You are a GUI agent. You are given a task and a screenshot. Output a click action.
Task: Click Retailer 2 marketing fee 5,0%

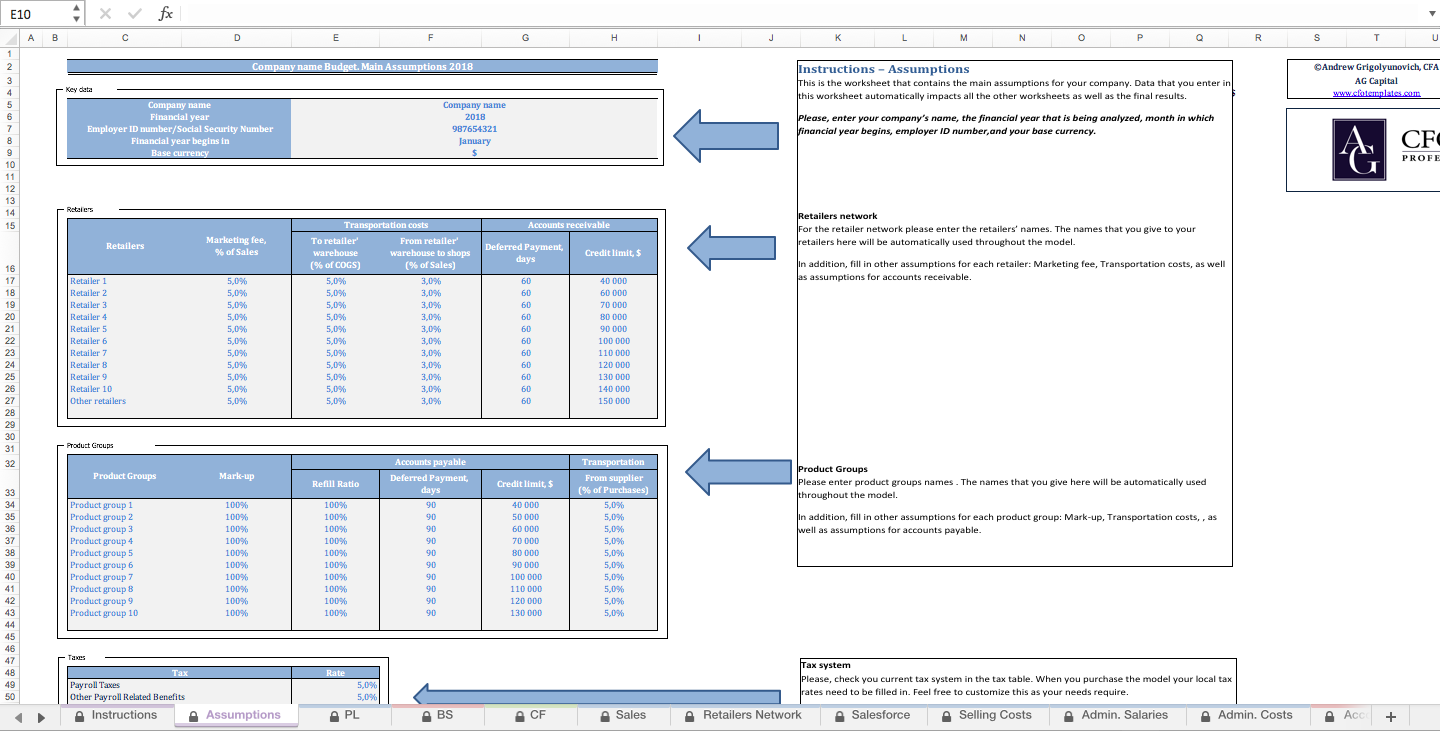pos(236,293)
